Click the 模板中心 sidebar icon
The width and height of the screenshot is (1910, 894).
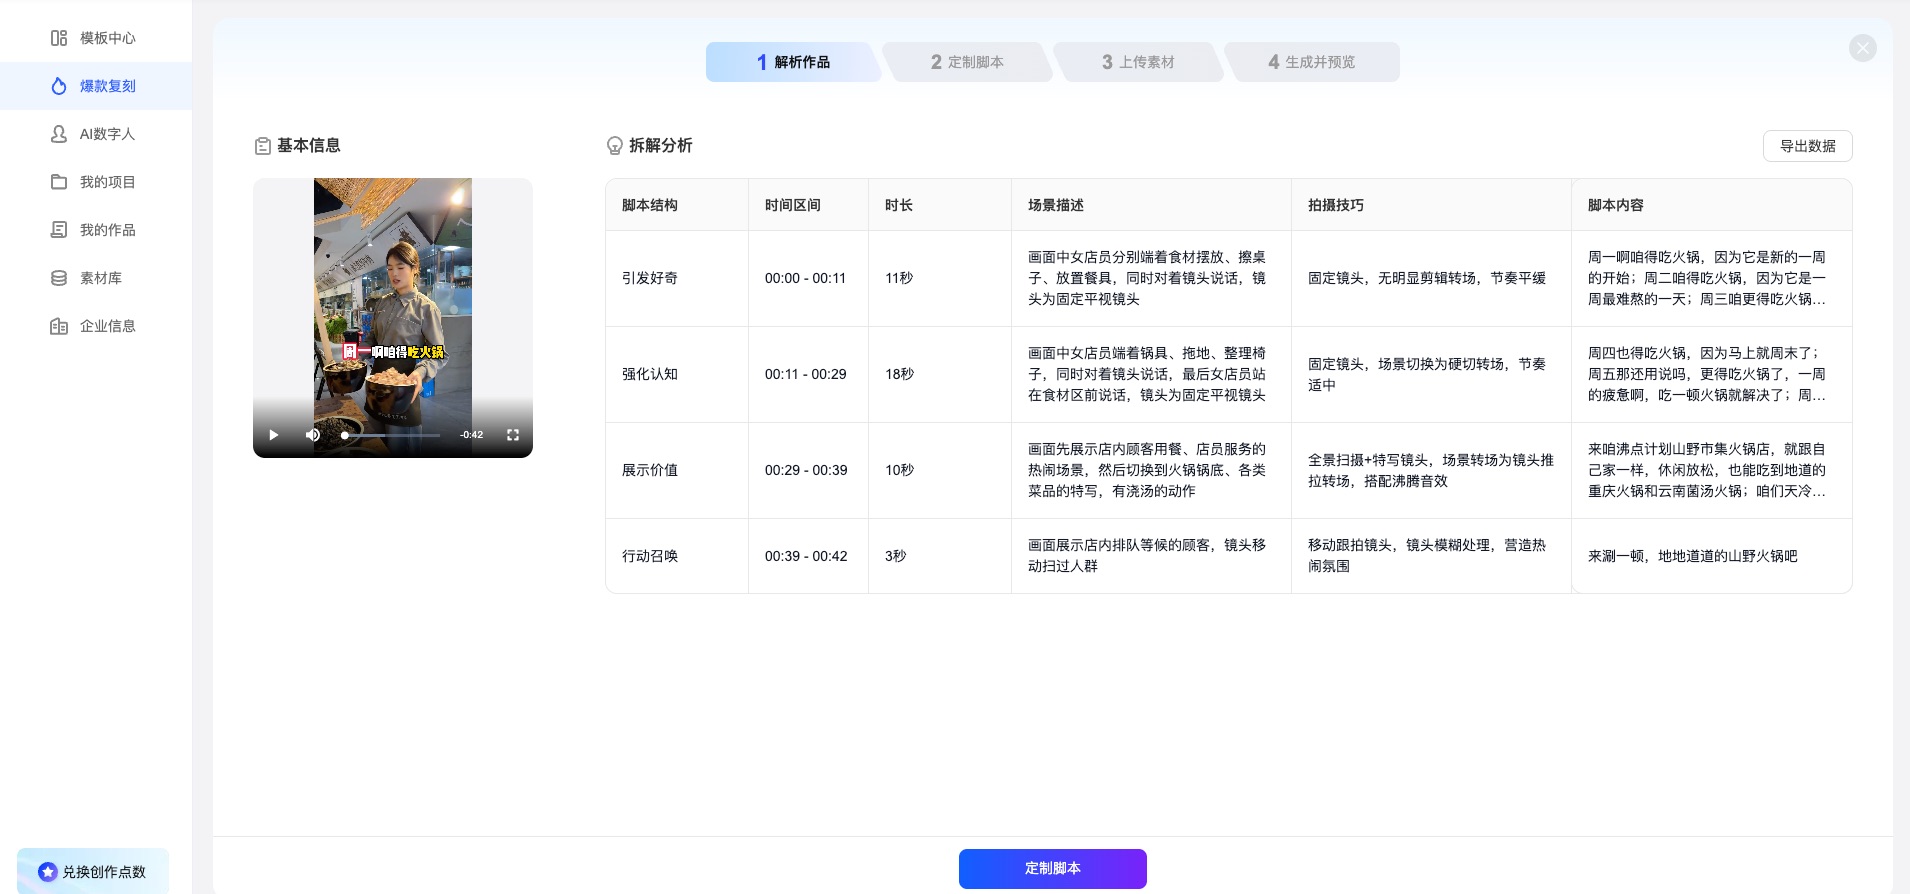coord(59,38)
